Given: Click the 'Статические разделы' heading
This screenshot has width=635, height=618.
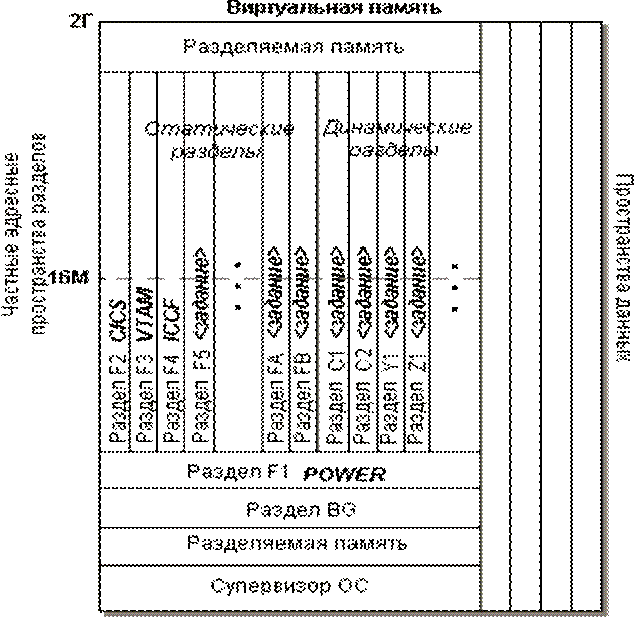Looking at the screenshot, I should [219, 140].
